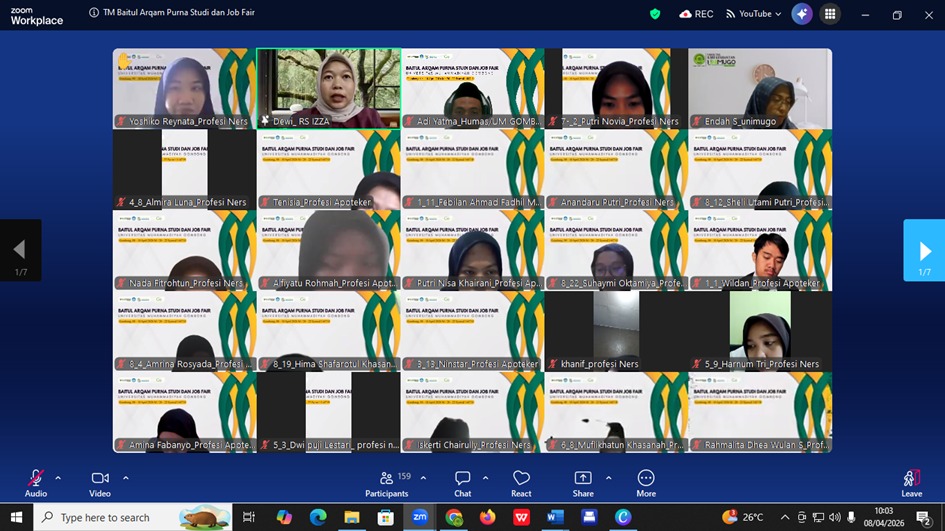945x531 pixels.
Task: Open the AI Companion sparkle icon
Action: point(801,14)
